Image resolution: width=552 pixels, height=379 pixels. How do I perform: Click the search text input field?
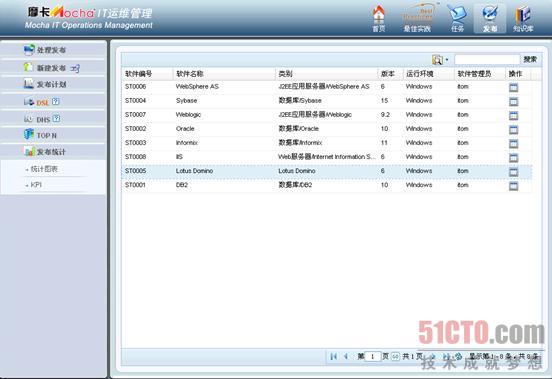click(x=487, y=59)
